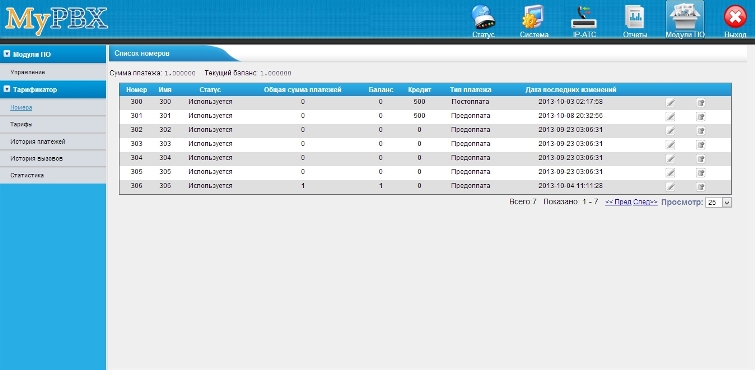Open the Модули ПО icon

tap(684, 18)
